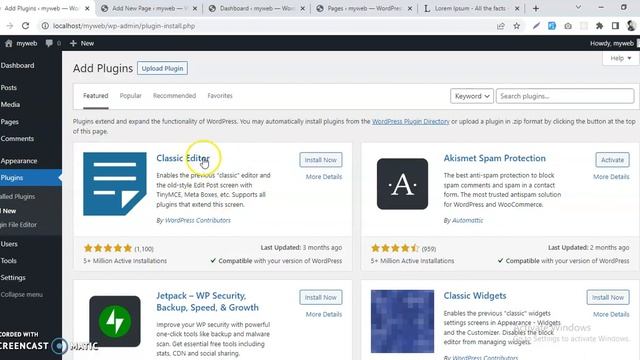Install the Classic Editor plugin
This screenshot has width=640, height=360.
pyautogui.click(x=321, y=160)
